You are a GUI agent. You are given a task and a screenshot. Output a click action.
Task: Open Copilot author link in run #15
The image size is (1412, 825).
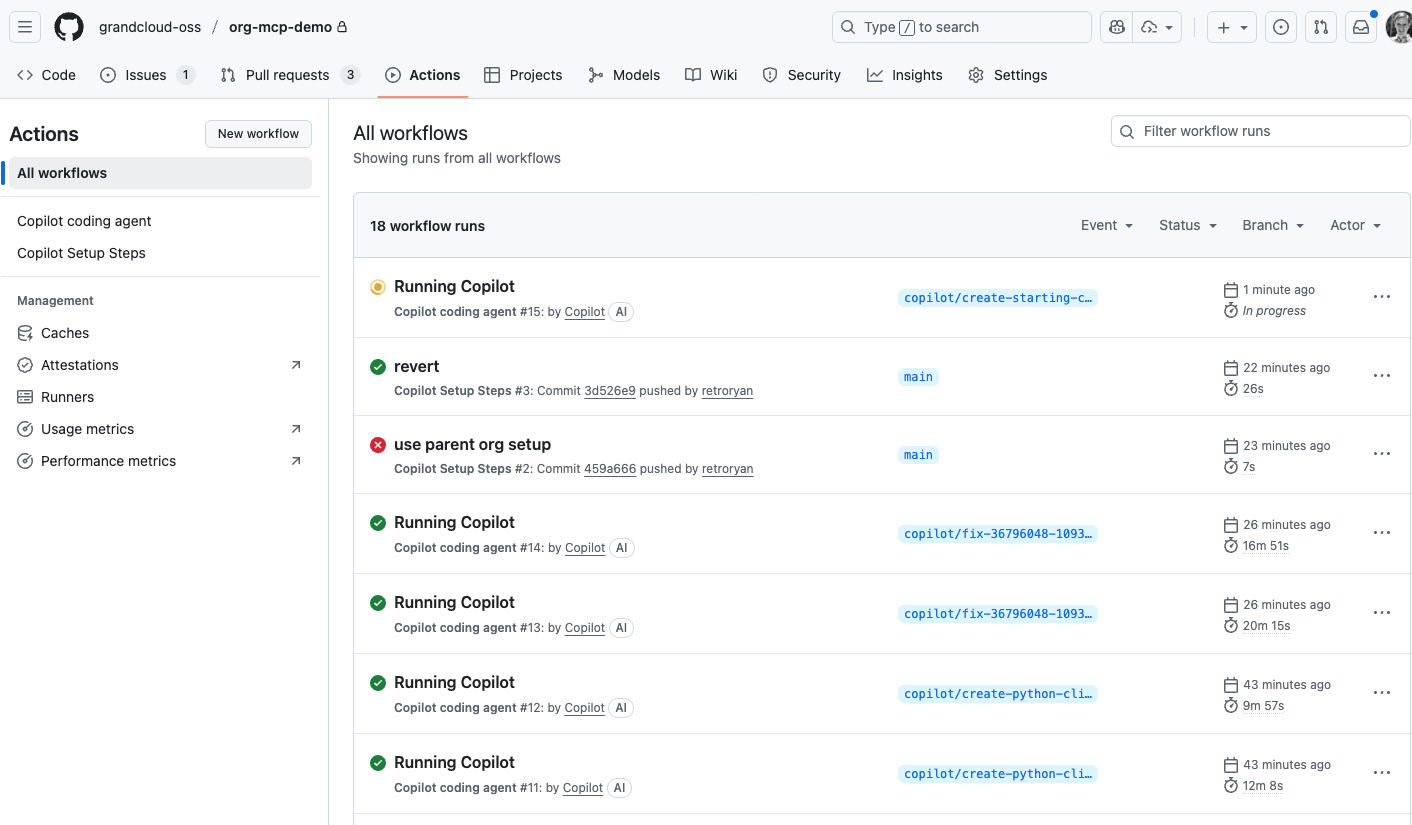click(584, 312)
